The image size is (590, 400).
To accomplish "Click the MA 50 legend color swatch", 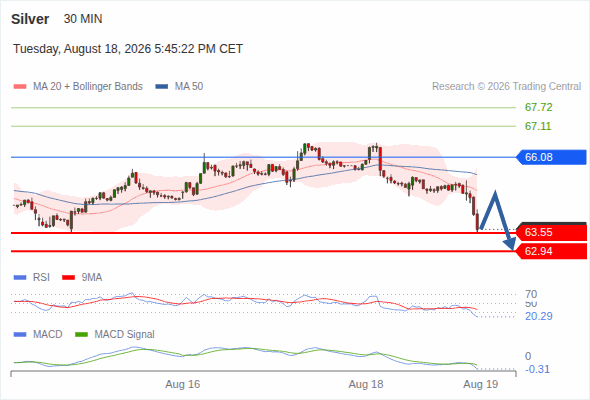I will tap(162, 87).
